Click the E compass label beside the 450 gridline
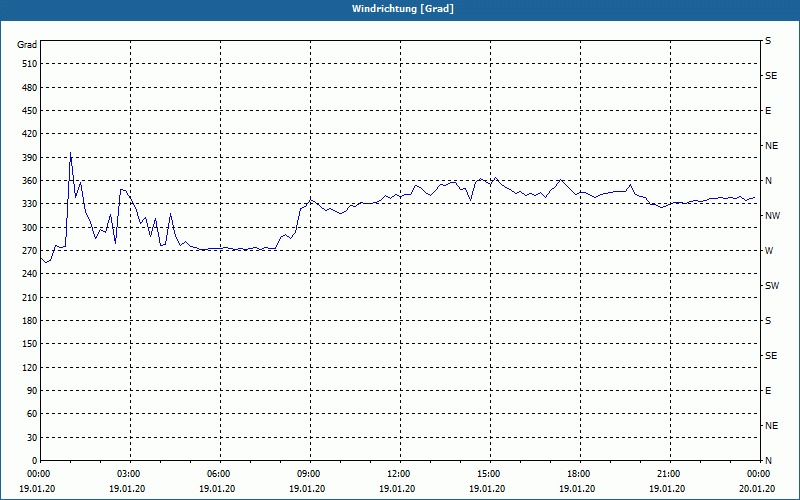This screenshot has height=500, width=800. coord(768,111)
